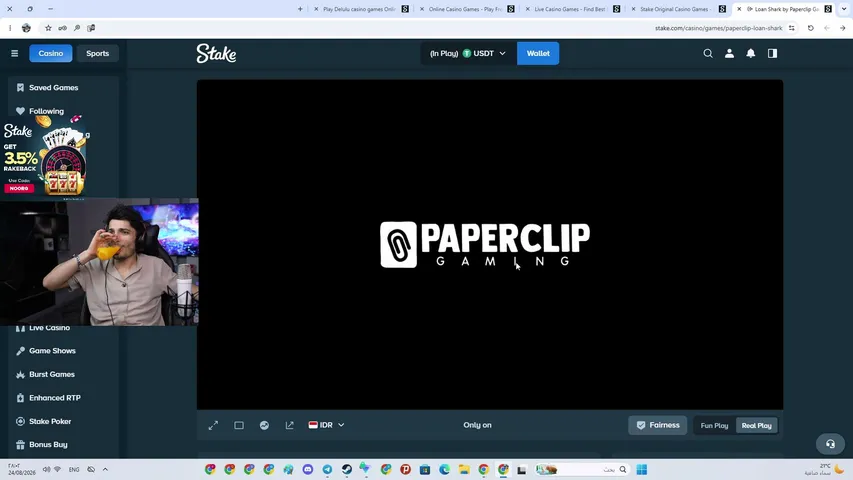
Task: Switch to the Play Delulu casino games tab
Action: [359, 9]
